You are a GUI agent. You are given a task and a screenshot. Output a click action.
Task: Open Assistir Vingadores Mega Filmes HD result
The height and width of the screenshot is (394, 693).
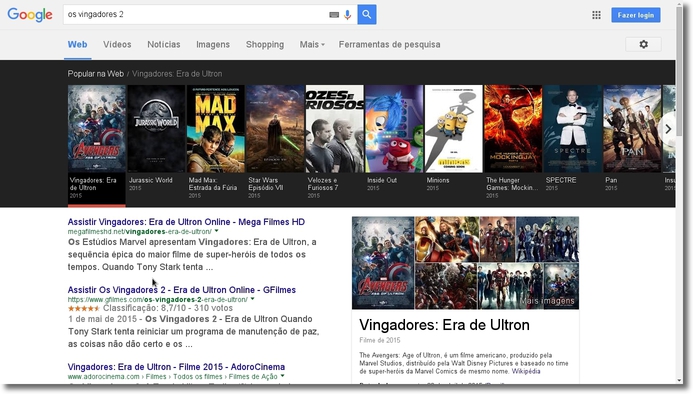click(186, 222)
